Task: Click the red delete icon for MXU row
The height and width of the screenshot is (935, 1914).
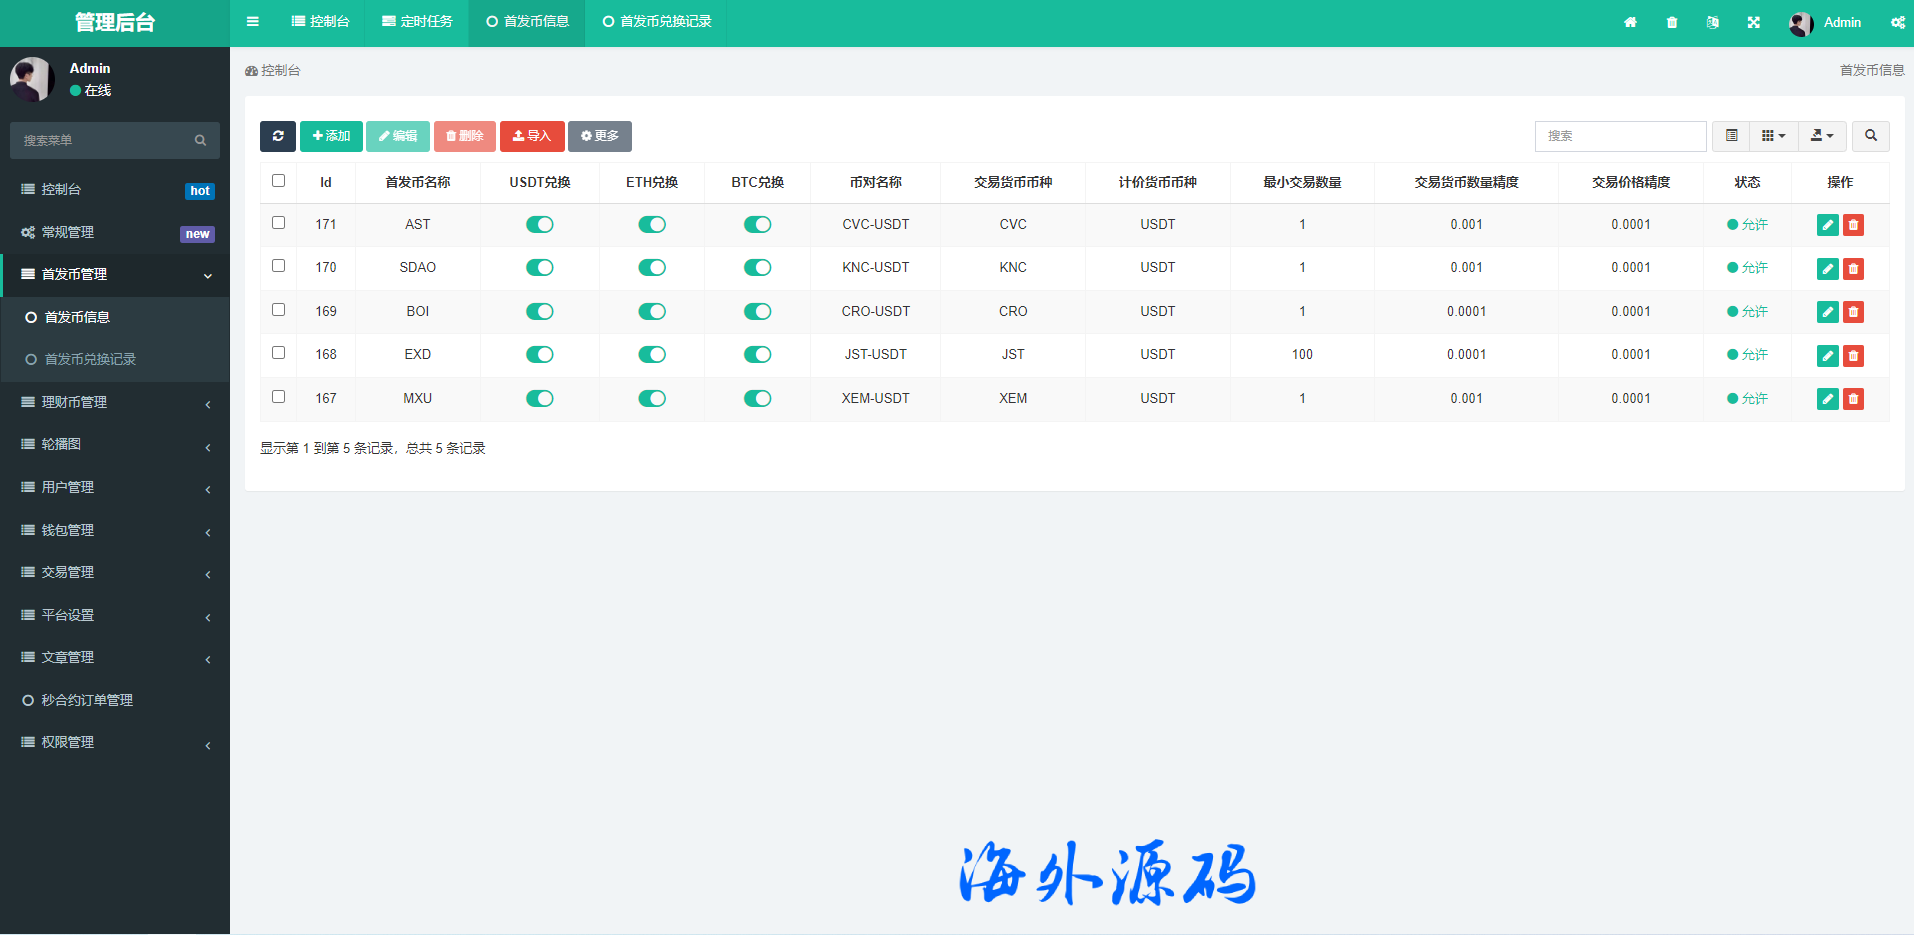Action: [x=1853, y=399]
